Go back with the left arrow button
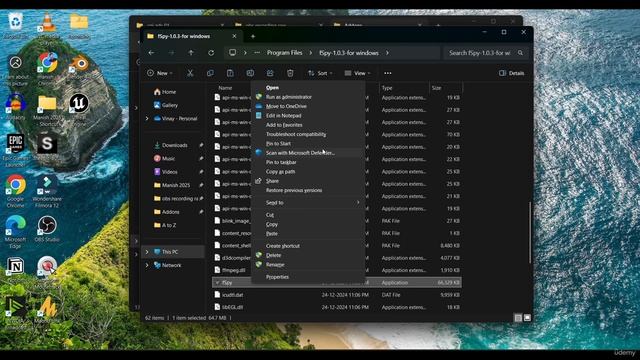The image size is (640, 360). [151, 53]
